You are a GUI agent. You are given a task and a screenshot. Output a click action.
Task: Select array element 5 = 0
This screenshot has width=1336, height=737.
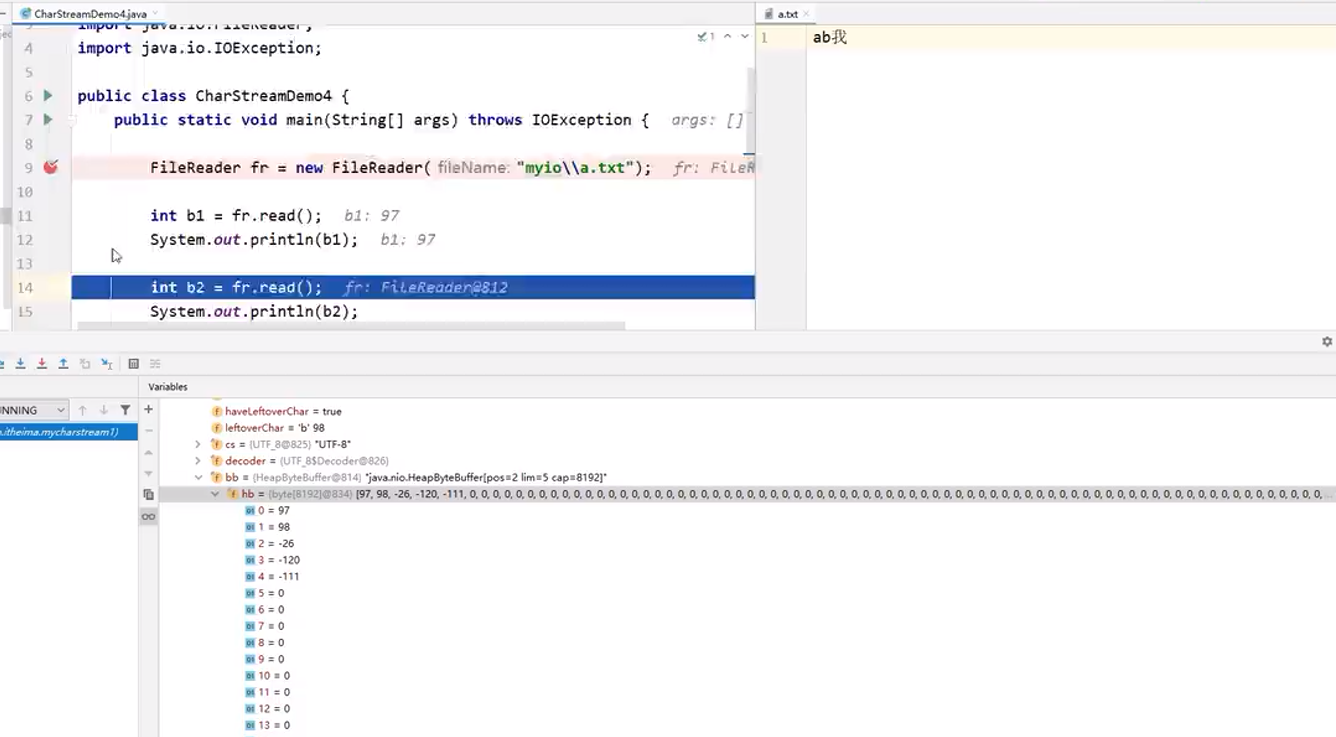click(x=265, y=593)
